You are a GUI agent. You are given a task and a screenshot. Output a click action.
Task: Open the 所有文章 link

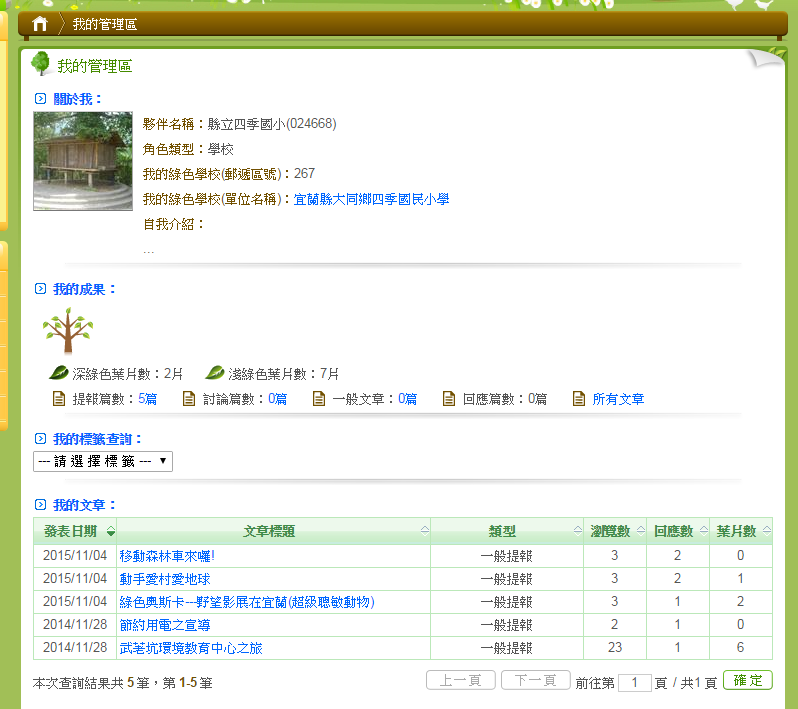point(618,399)
